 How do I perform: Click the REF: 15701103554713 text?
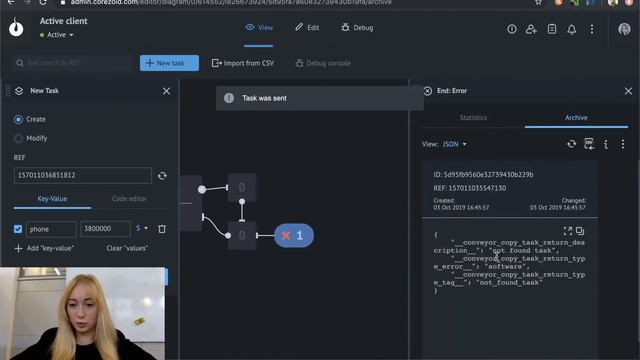coord(470,188)
